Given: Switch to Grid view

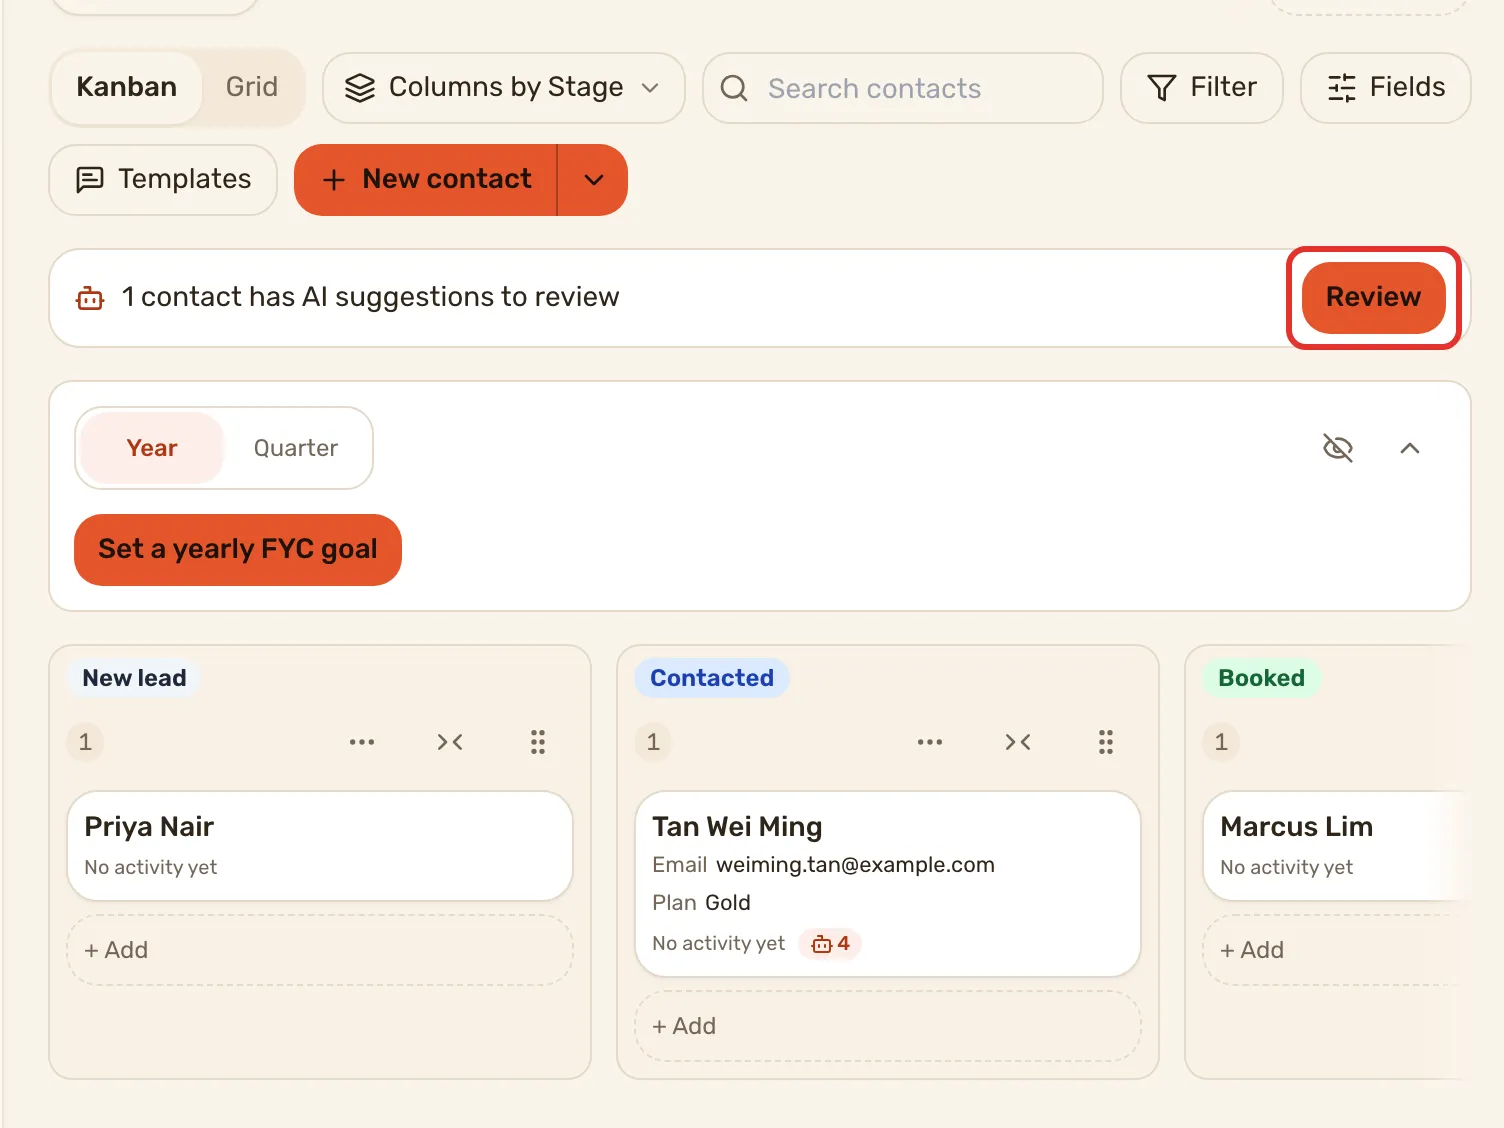Looking at the screenshot, I should [252, 88].
